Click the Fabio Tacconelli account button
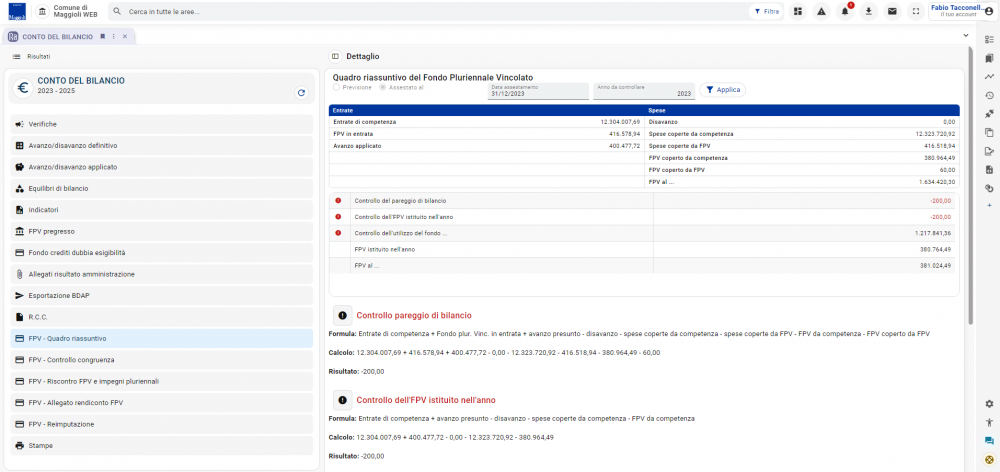Screen dimensions: 1000x472 (963, 11)
